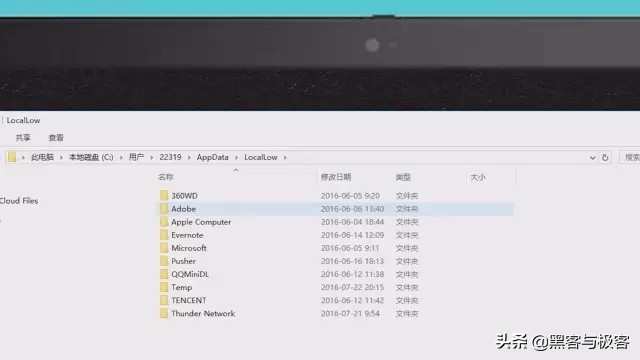Click the TENCENT folder icon

pyautogui.click(x=164, y=300)
